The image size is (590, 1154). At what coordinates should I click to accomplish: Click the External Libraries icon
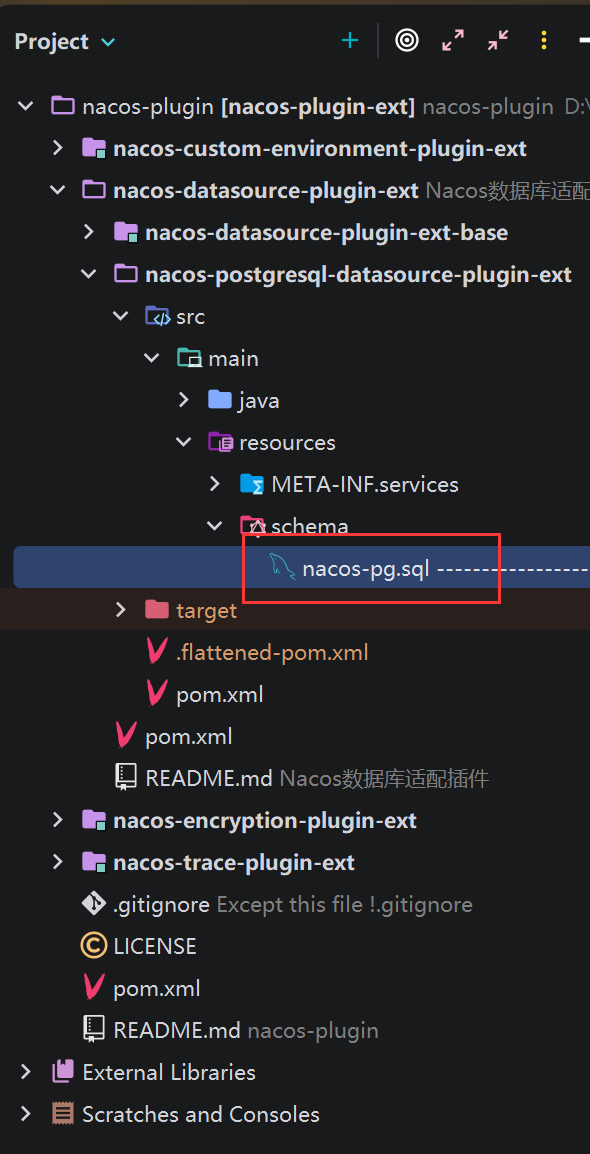[63, 1071]
